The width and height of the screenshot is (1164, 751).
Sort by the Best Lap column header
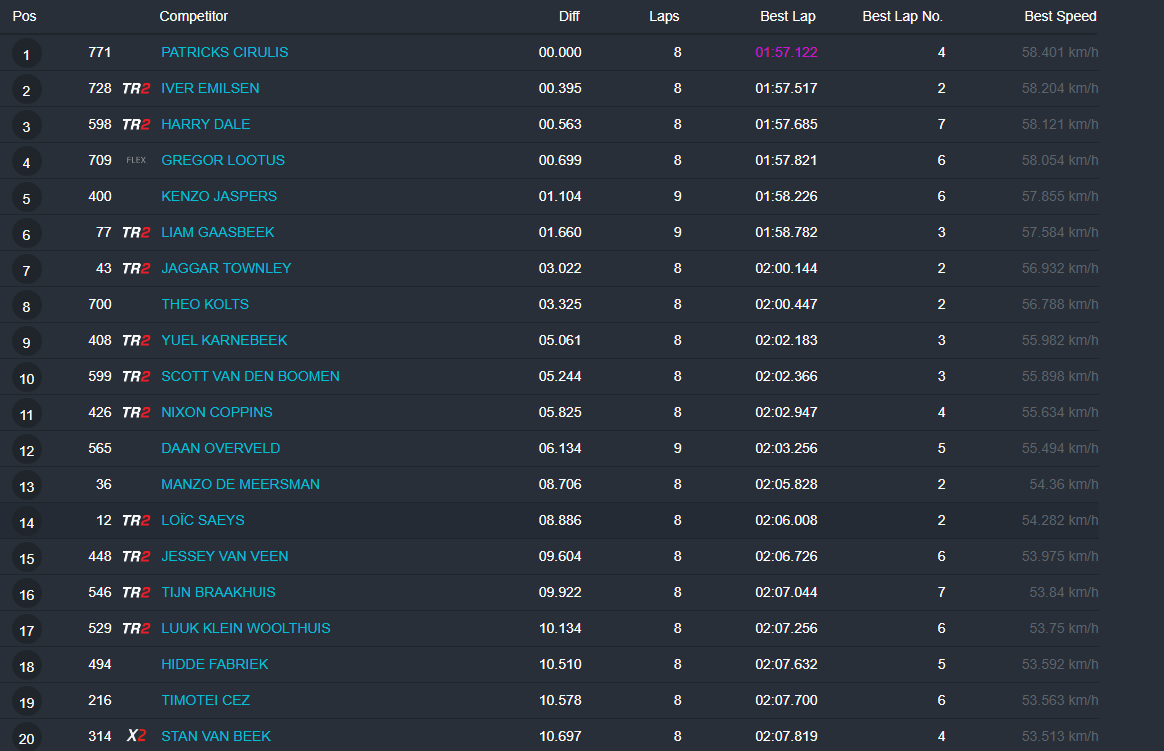click(x=787, y=16)
